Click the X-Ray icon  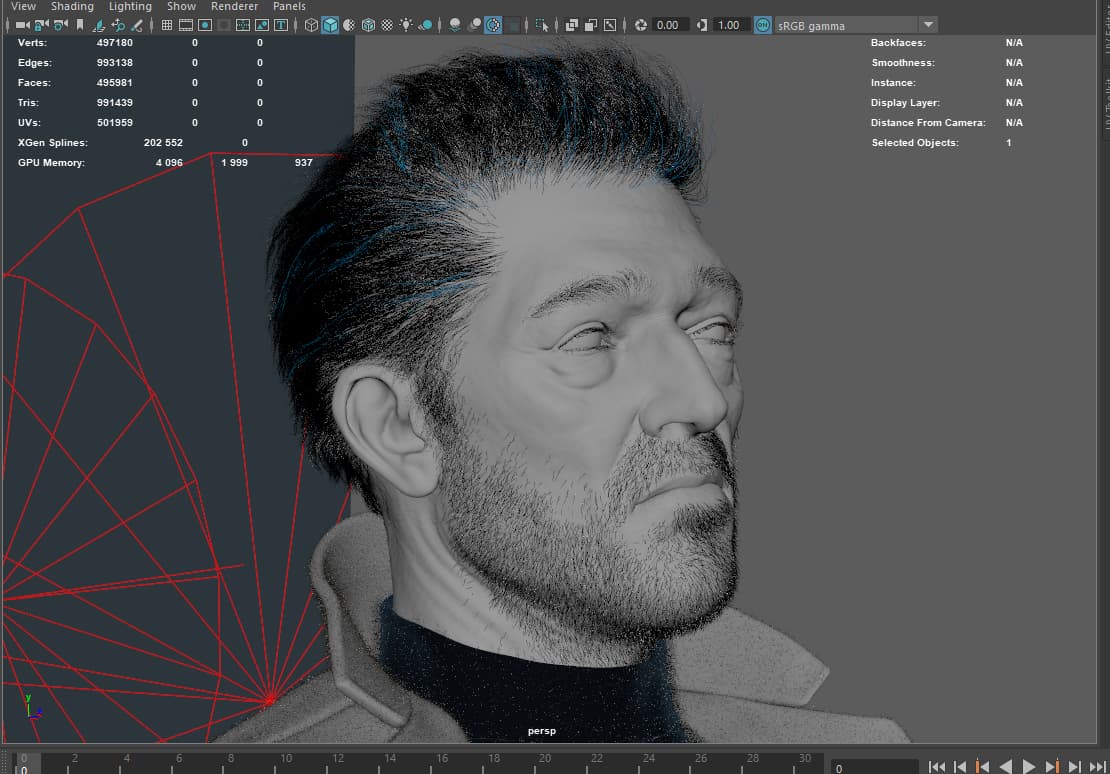point(572,25)
